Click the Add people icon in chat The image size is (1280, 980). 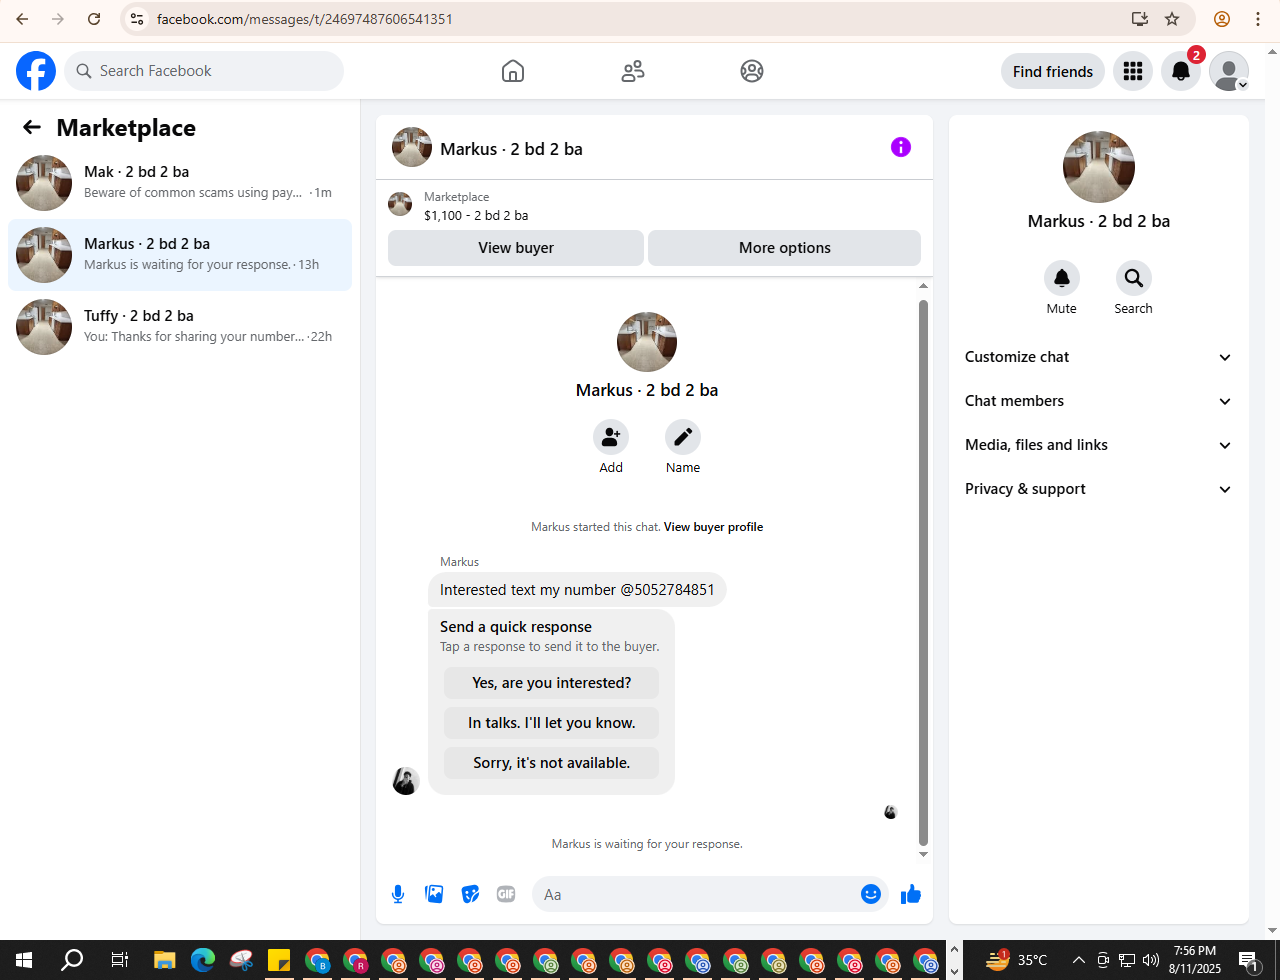point(611,437)
